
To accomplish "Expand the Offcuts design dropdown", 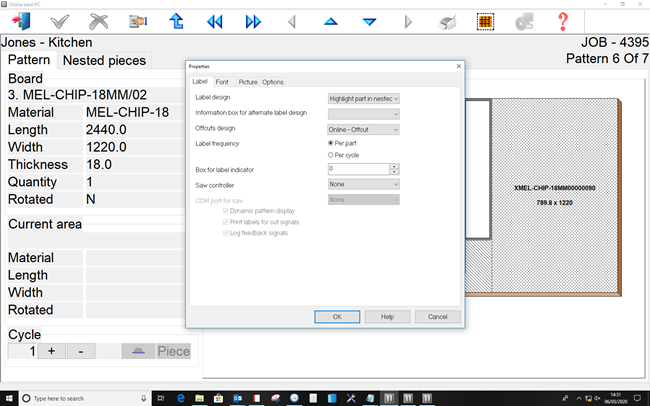I will coord(364,129).
